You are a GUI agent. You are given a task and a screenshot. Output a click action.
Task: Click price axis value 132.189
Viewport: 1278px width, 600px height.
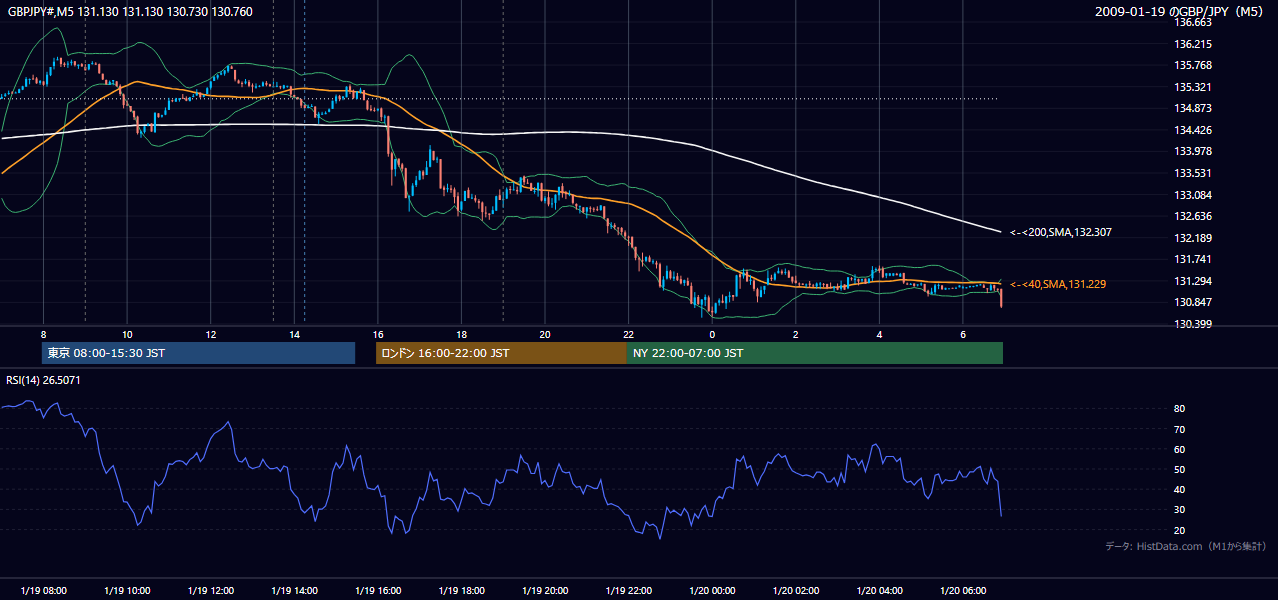1192,238
